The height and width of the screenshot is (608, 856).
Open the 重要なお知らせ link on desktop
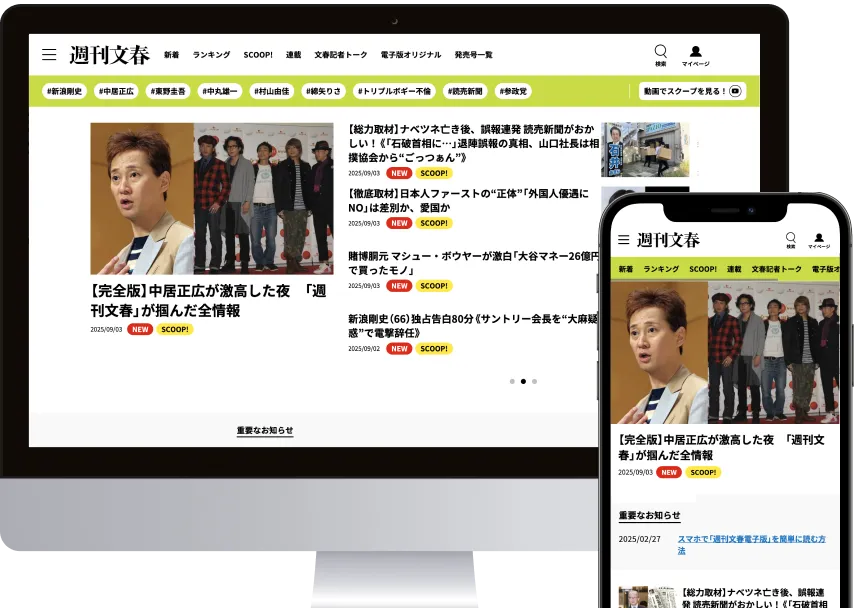click(265, 430)
